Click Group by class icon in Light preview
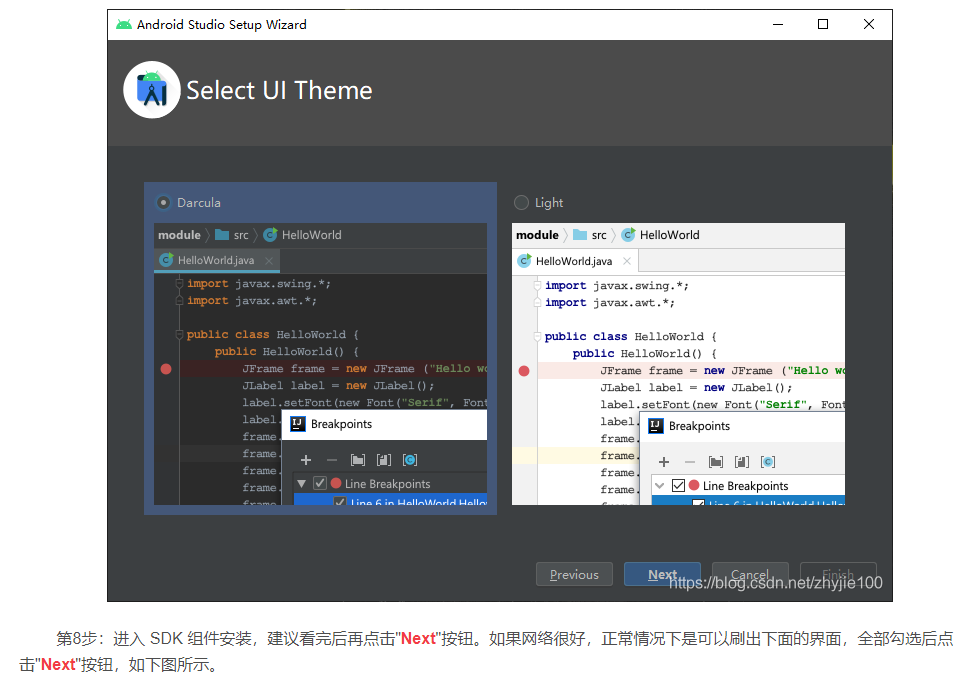Screen dimensions: 965x686 click(x=768, y=462)
